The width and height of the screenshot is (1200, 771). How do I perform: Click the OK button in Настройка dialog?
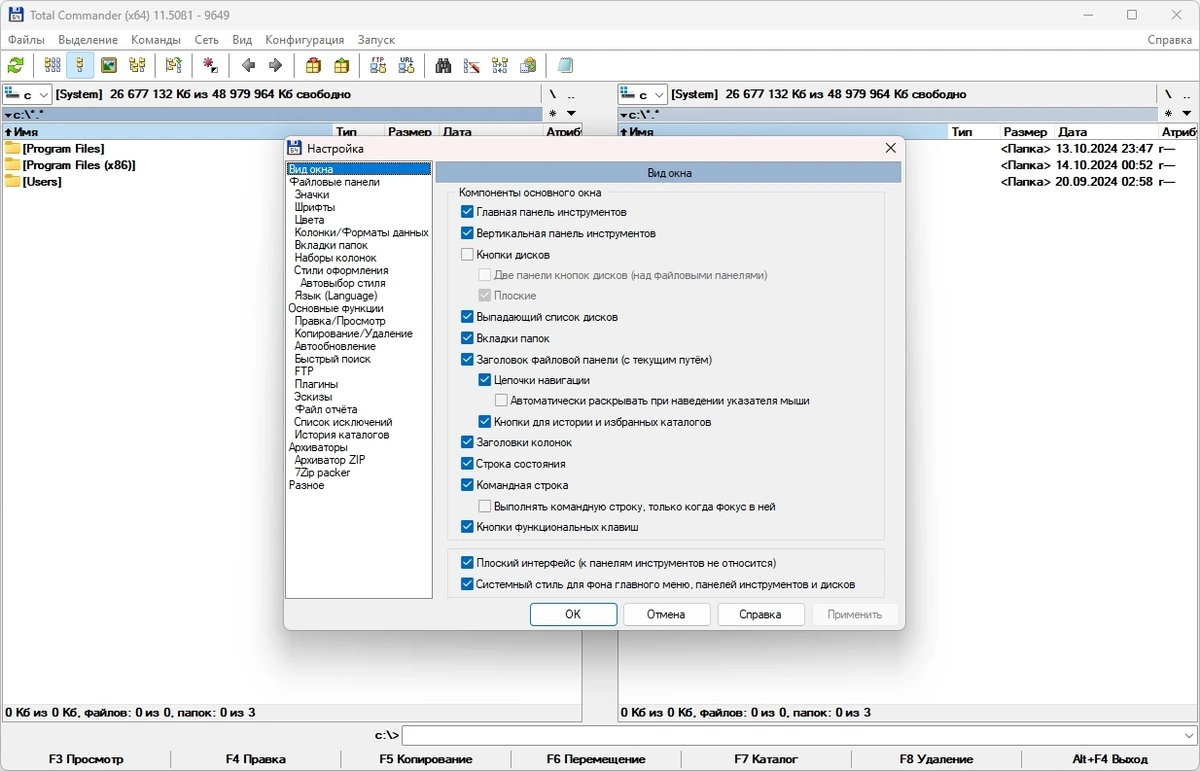pyautogui.click(x=573, y=614)
